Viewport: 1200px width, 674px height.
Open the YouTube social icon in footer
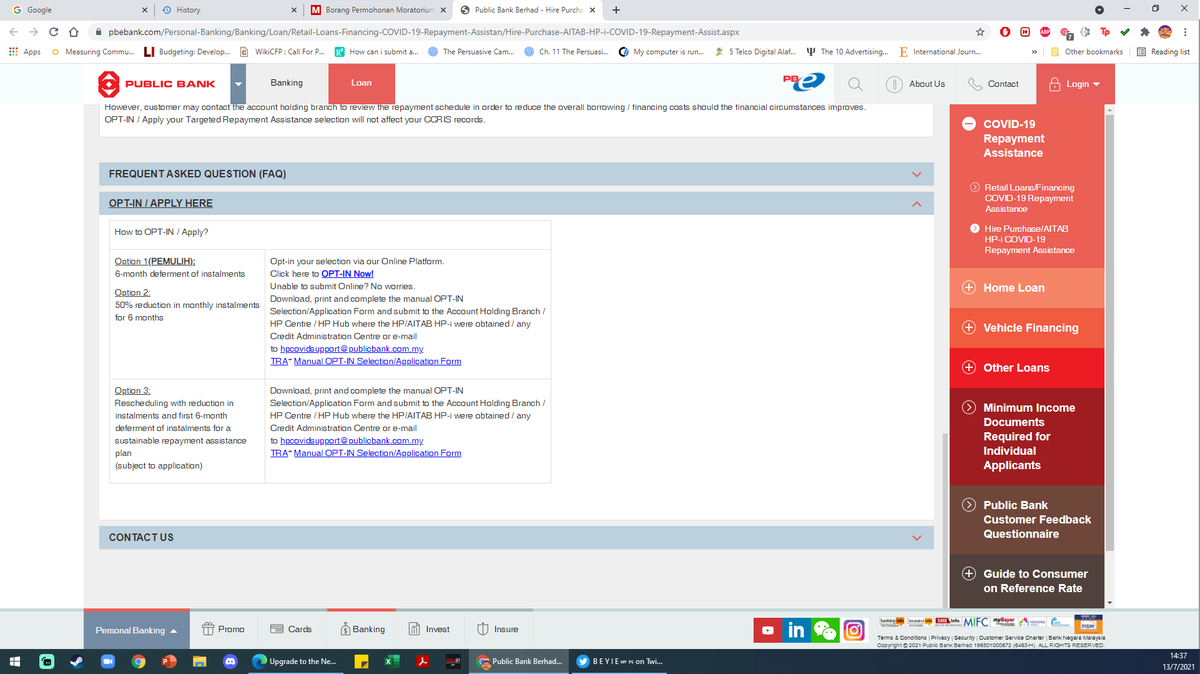pos(768,630)
